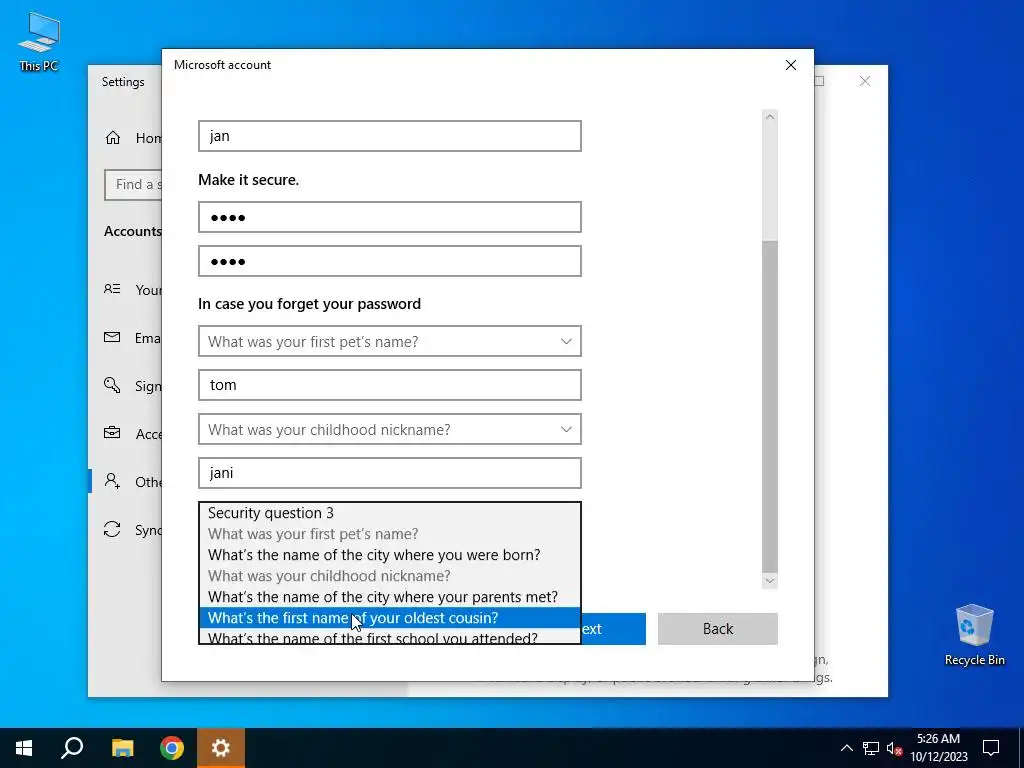Show hidden system tray icons
The image size is (1024, 768).
point(846,748)
